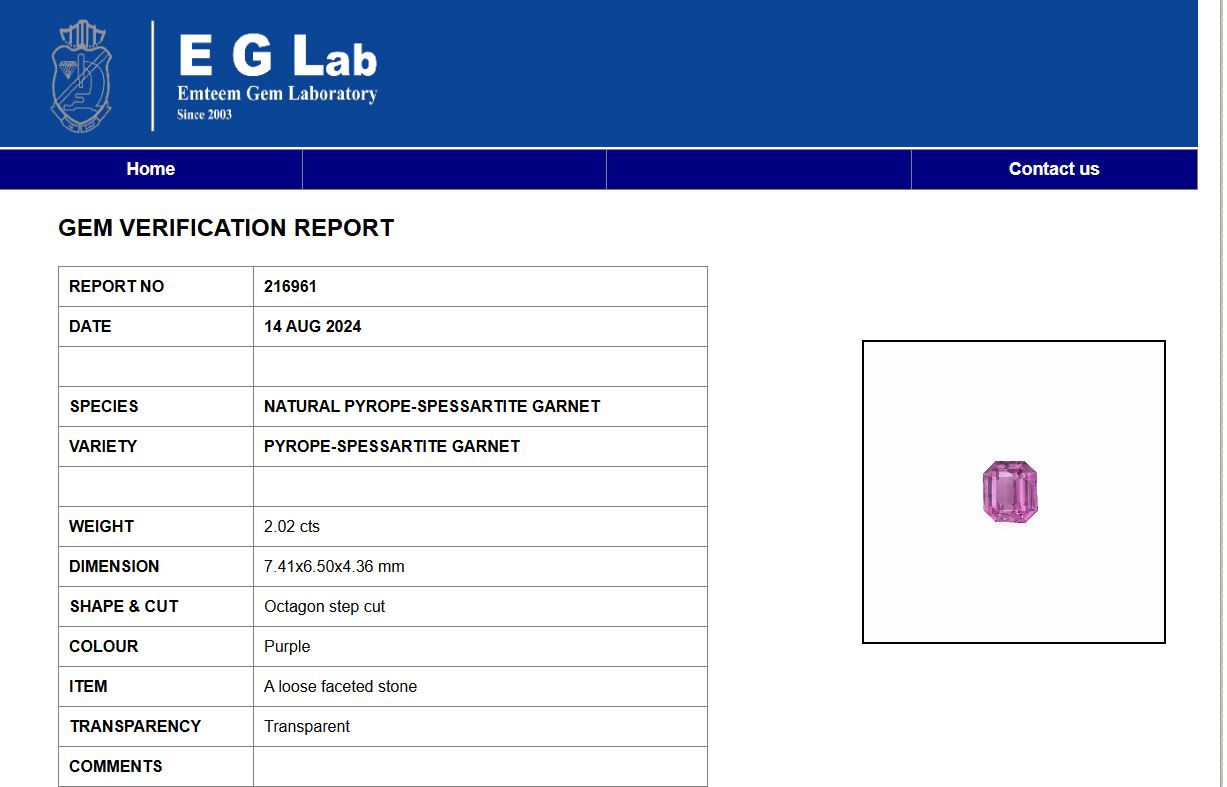Click the dimension value 7.41x6.50x4.36 mm
1227x787 pixels.
pos(334,567)
